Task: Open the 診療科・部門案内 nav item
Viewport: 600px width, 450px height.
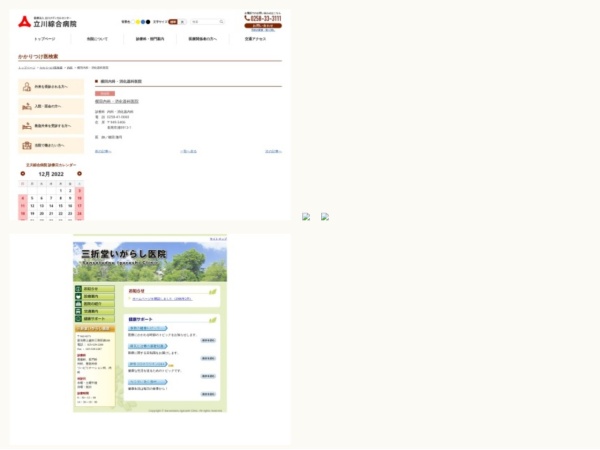Action: point(150,39)
